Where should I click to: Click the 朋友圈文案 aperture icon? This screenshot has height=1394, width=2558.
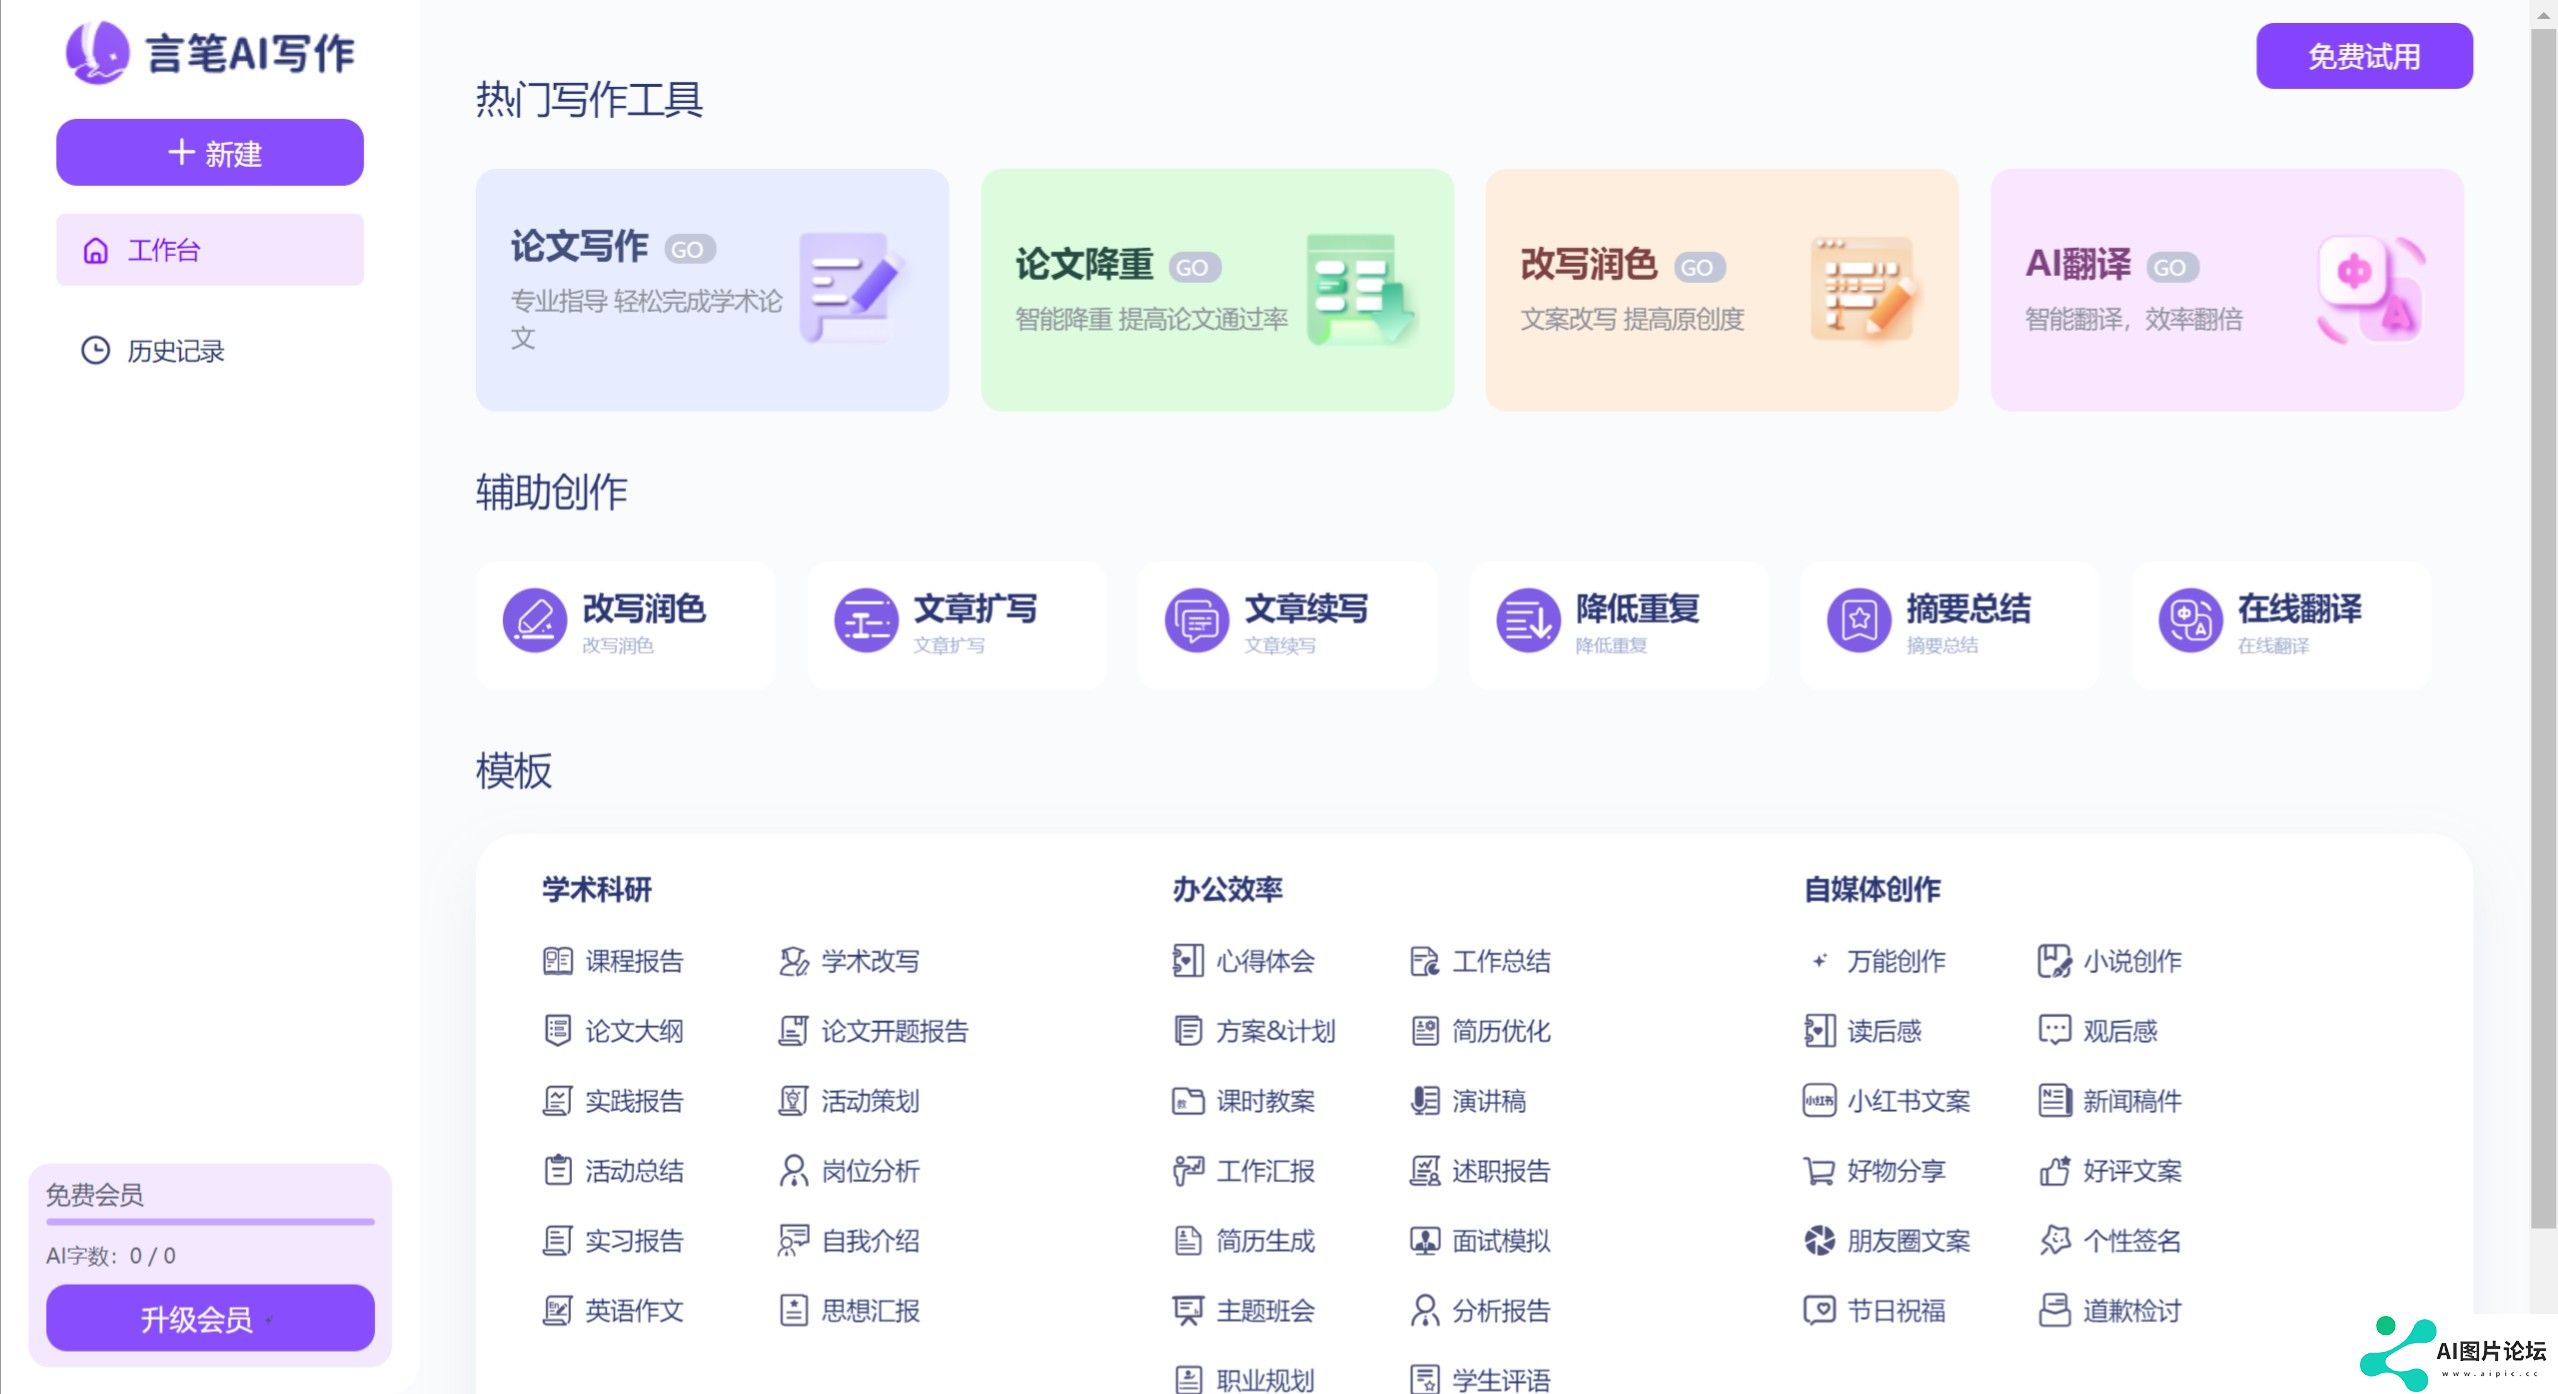[x=1819, y=1241]
